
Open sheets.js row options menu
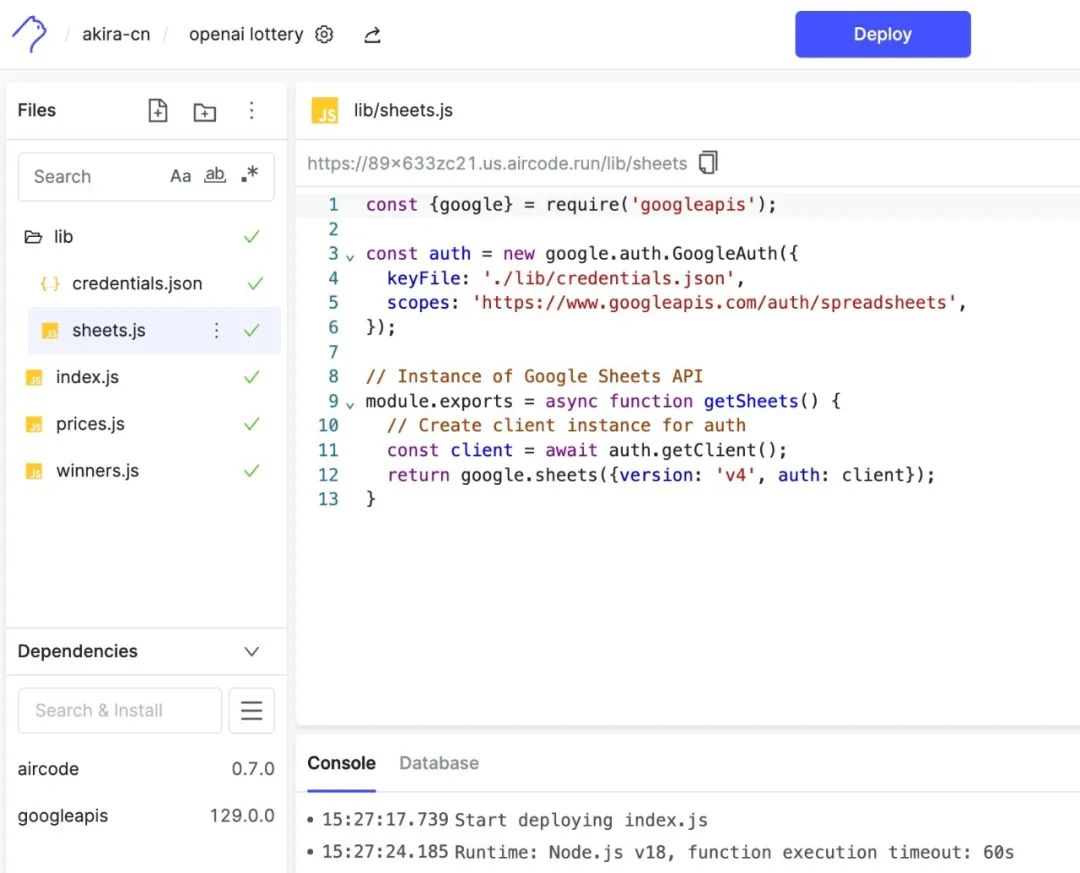(216, 331)
